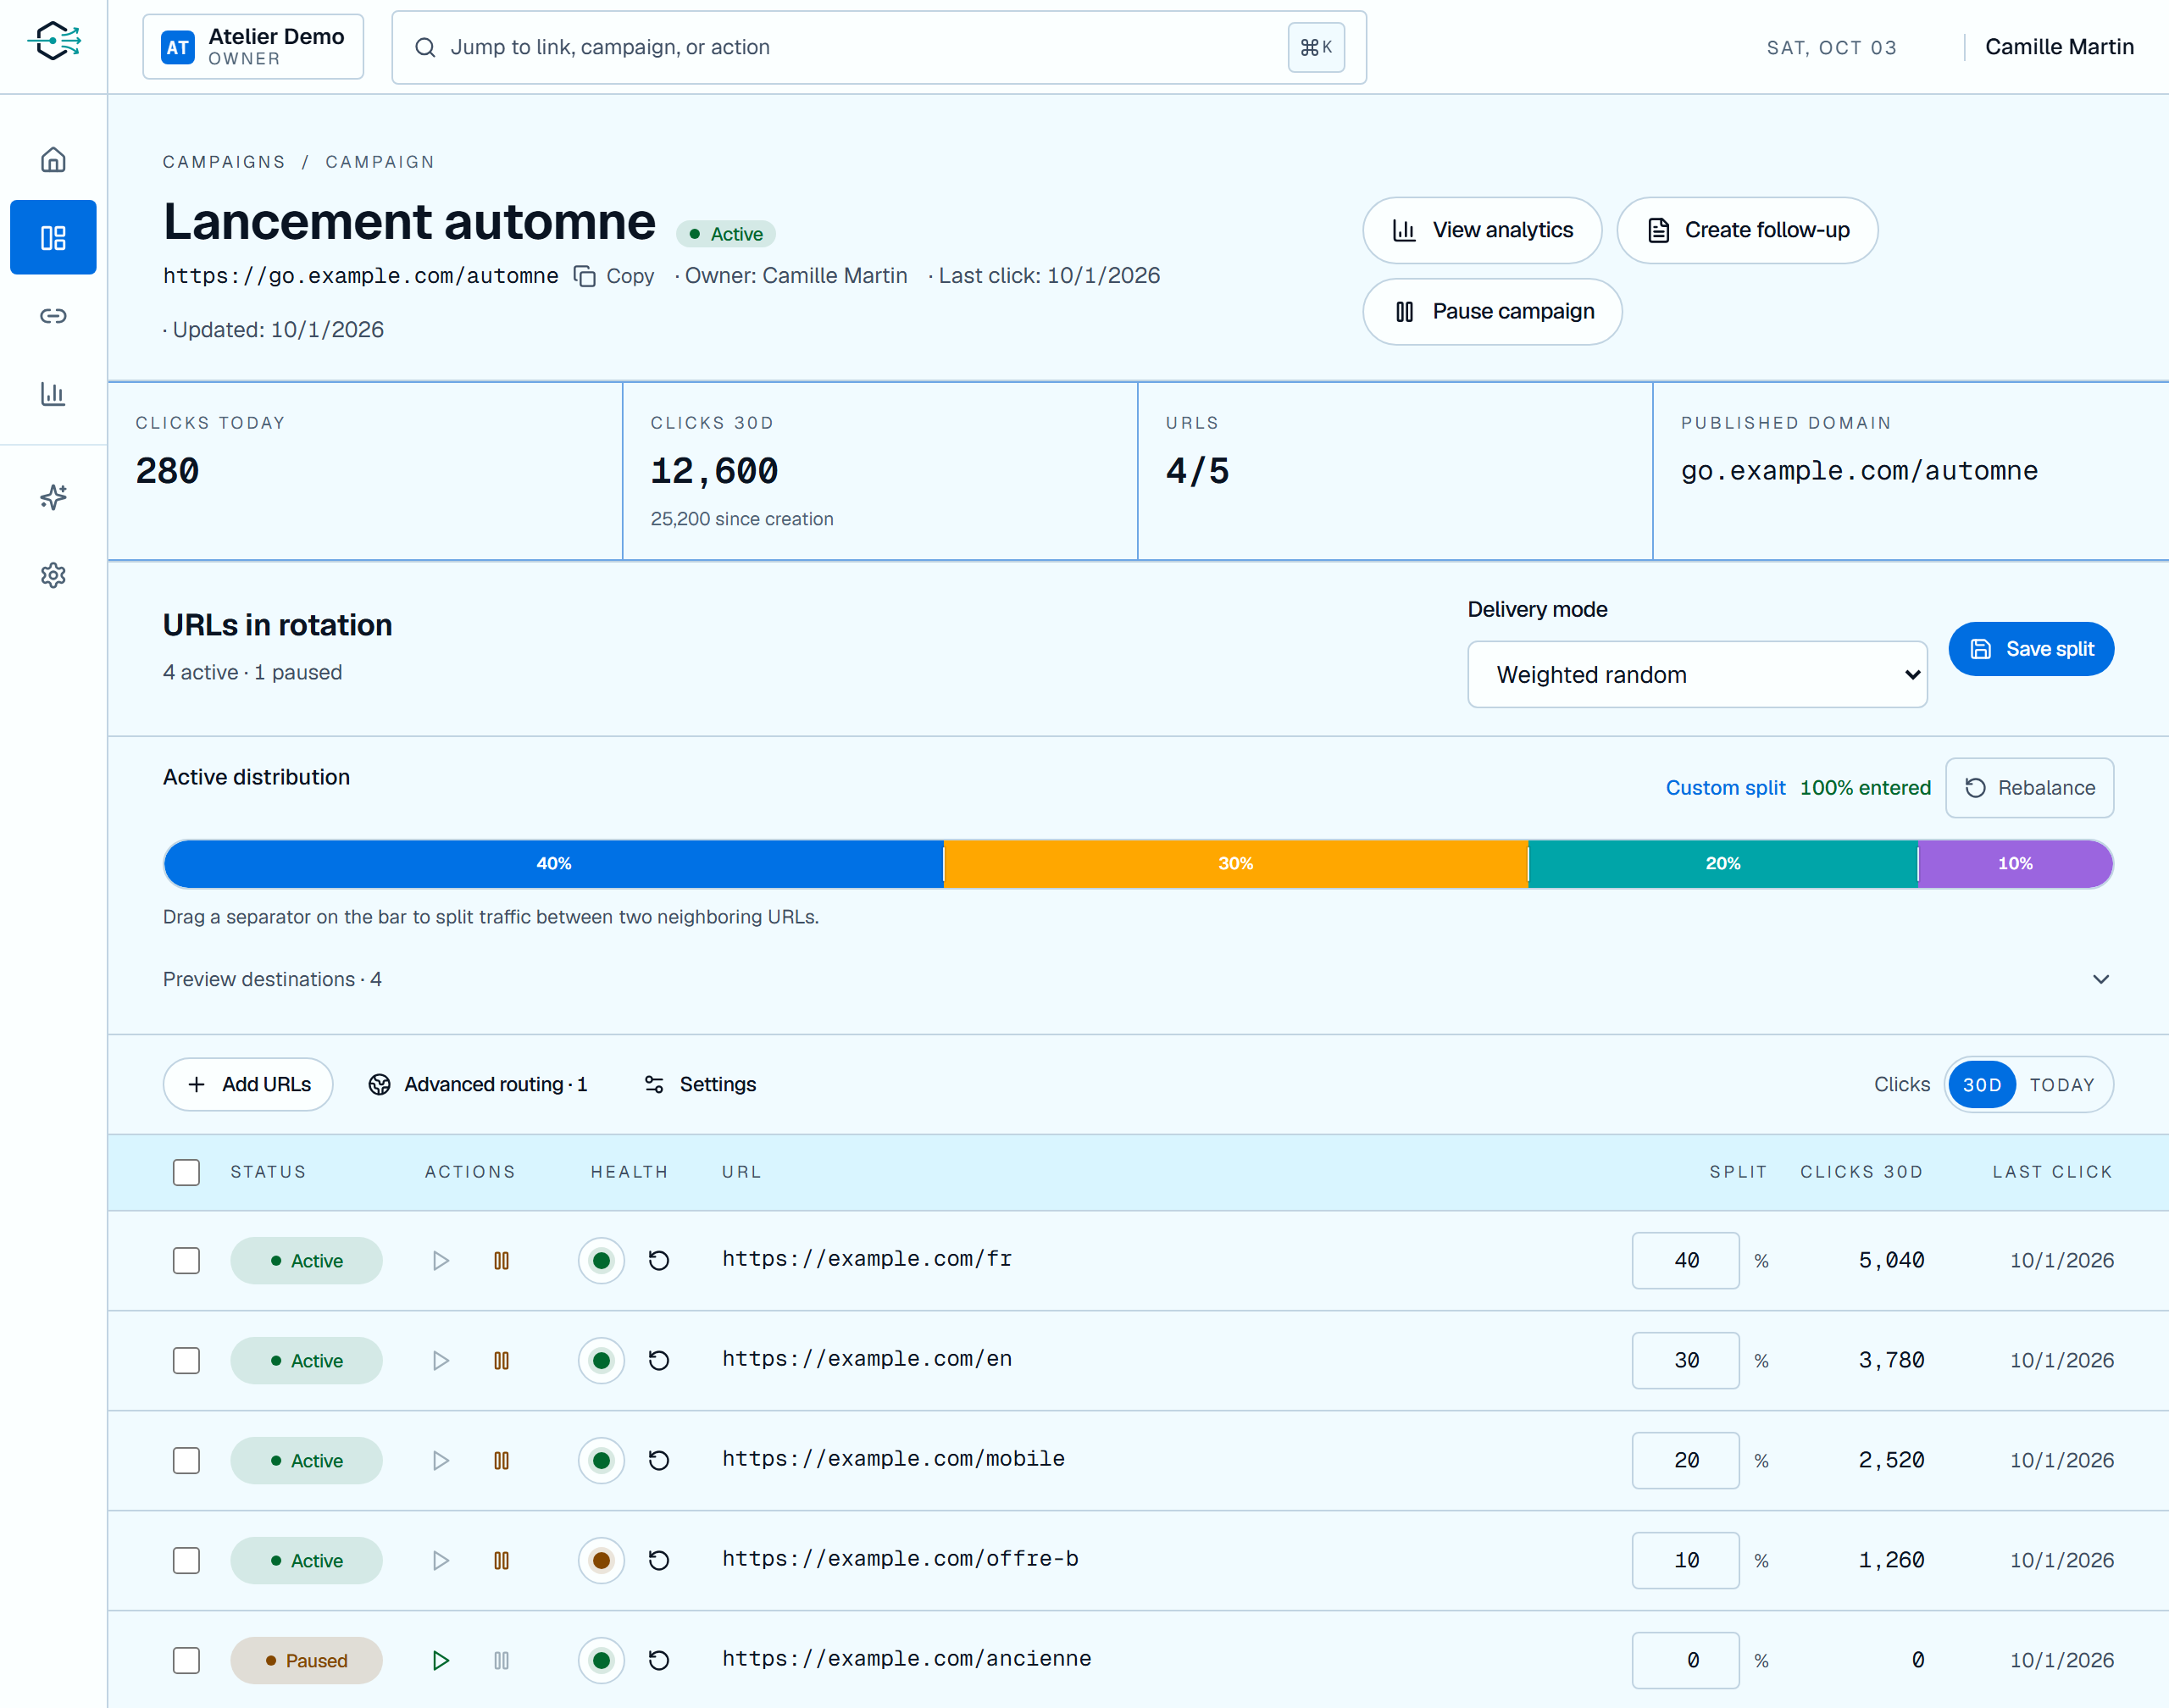
Task: Check the example.com/mobile row checkbox
Action: [x=186, y=1461]
